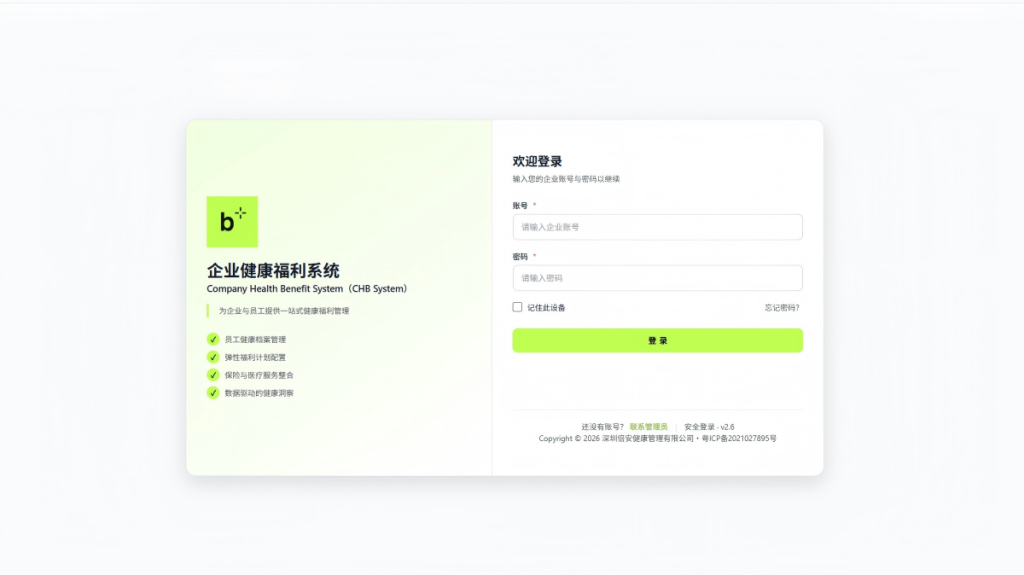Open the 忘记密码? link
1024x575 pixels.
(x=782, y=308)
